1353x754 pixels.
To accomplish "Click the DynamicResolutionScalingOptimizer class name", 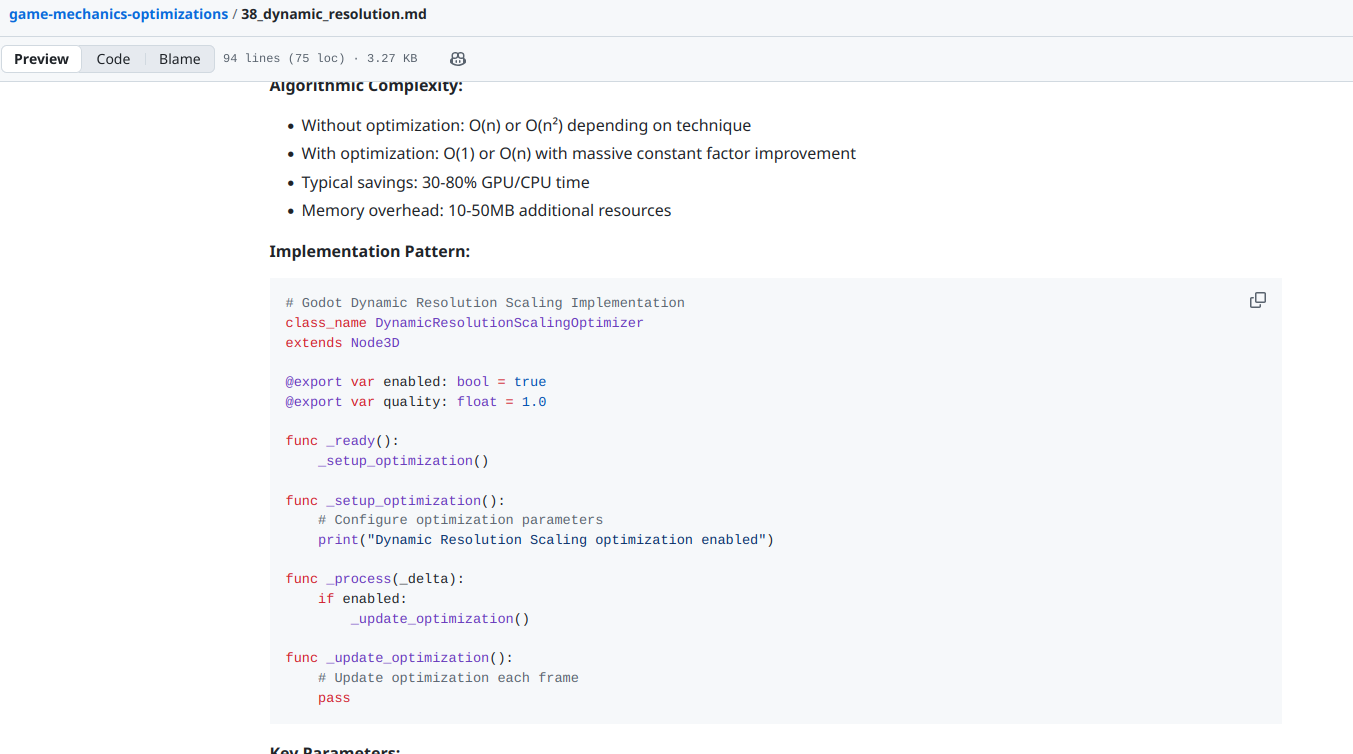I will tap(509, 323).
